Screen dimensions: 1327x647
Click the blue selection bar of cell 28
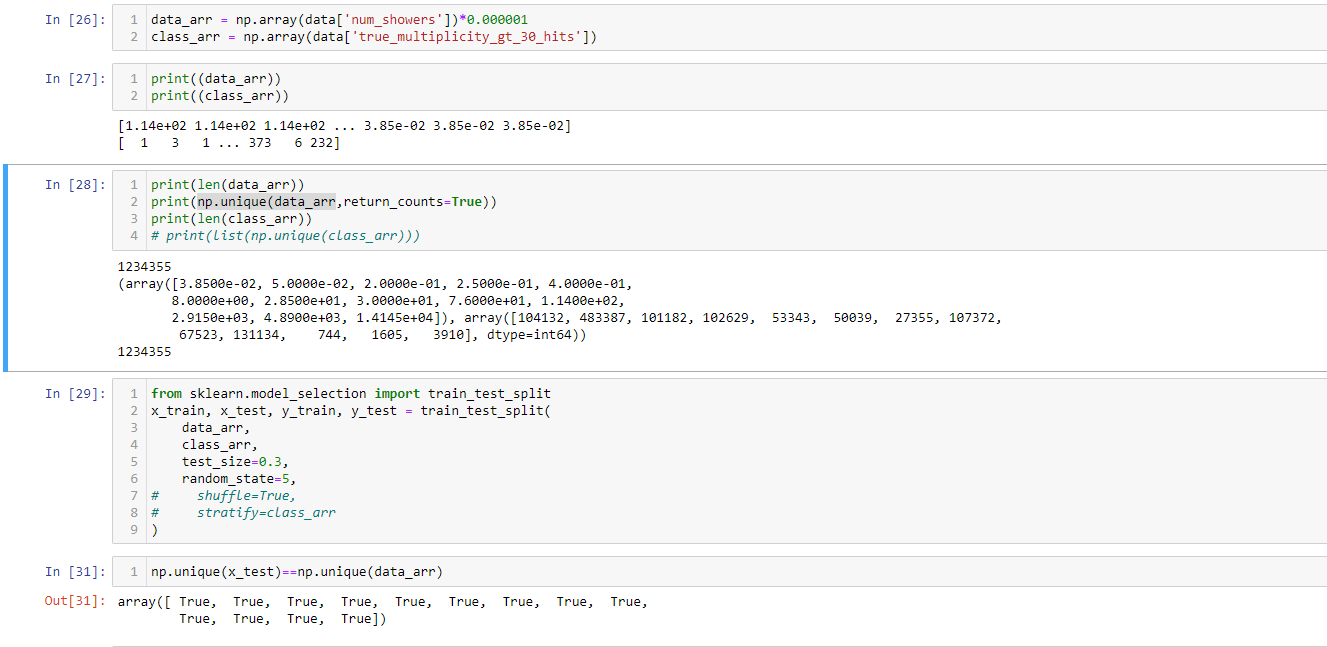point(7,268)
